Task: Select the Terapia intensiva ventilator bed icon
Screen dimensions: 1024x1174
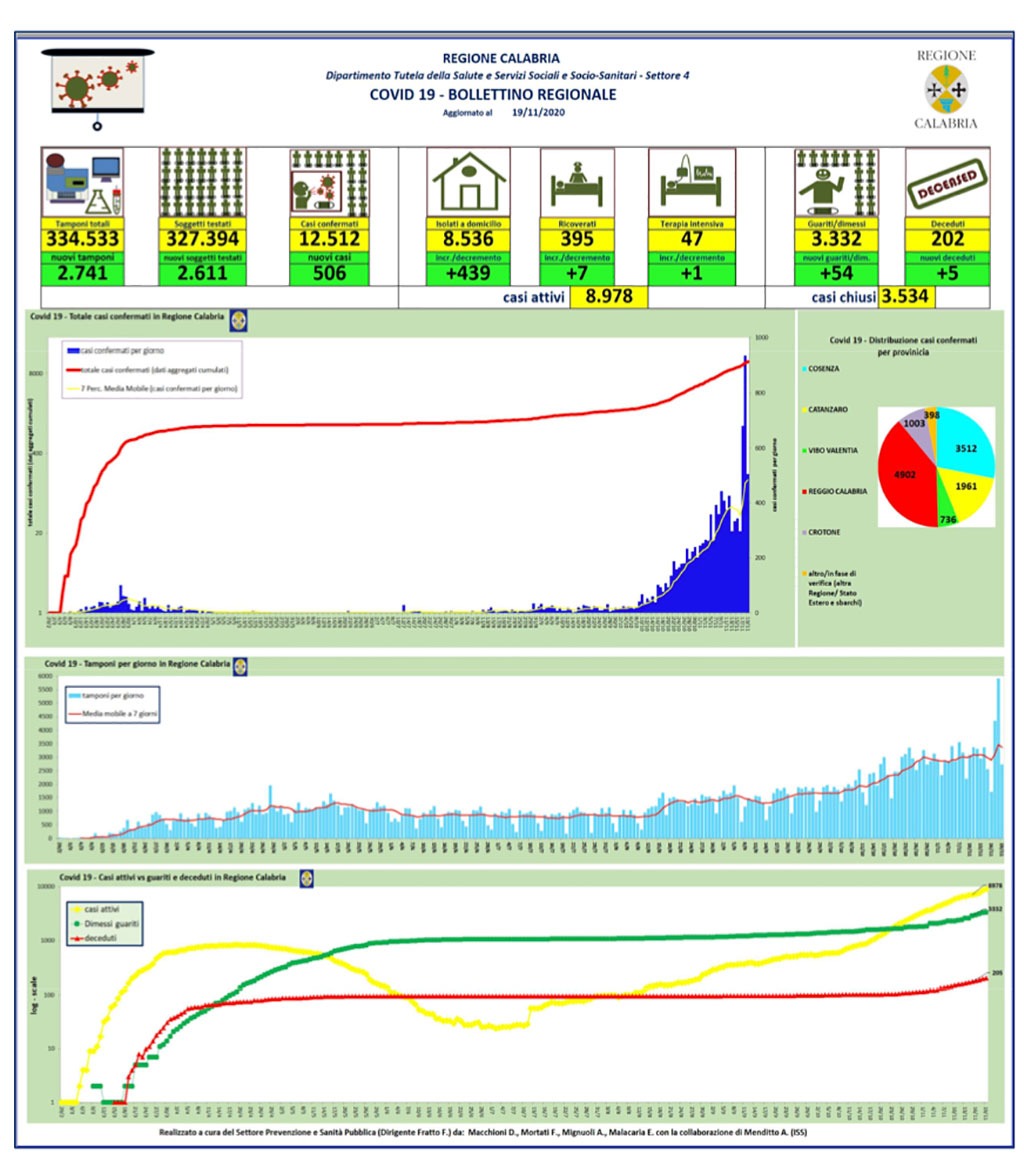Action: 692,183
